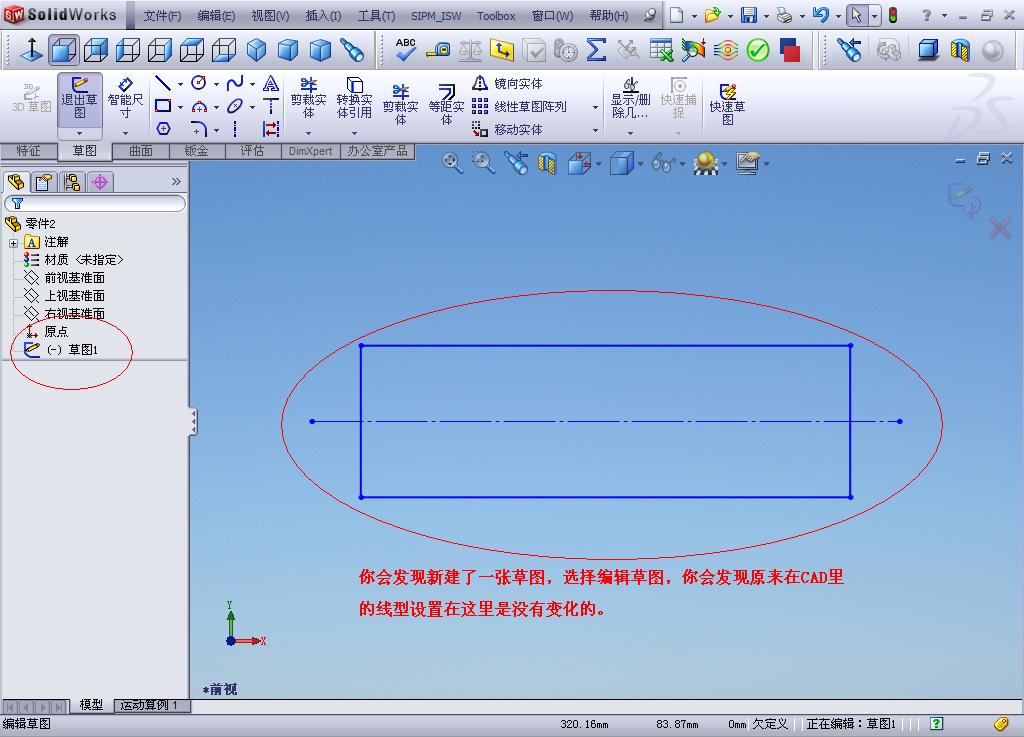
Task: Select the Corner Rectangle tool
Action: (x=163, y=106)
